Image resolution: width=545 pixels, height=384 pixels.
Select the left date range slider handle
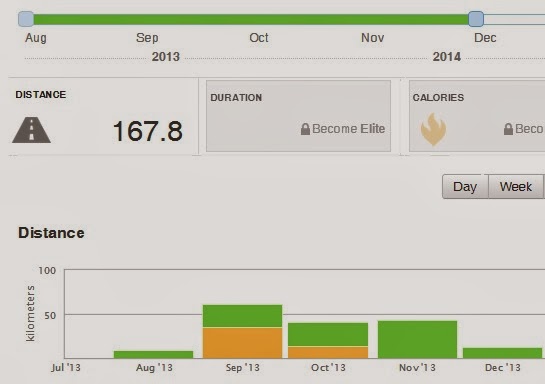coord(26,19)
